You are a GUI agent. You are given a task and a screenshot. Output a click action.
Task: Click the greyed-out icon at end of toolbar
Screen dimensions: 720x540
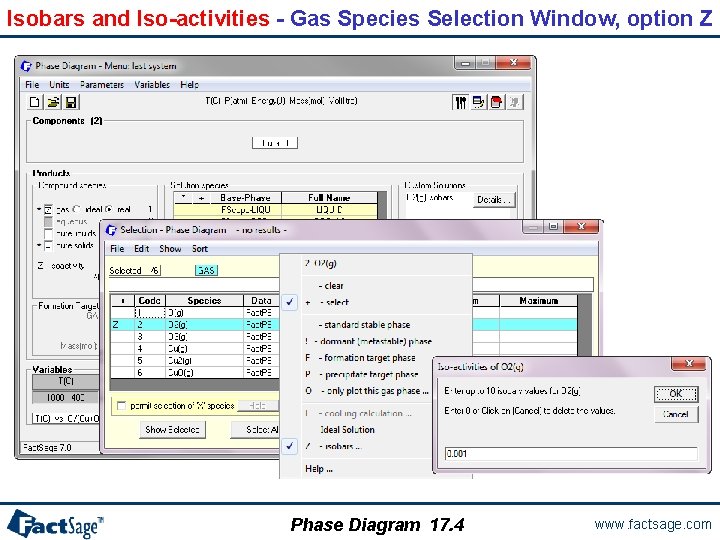[514, 102]
